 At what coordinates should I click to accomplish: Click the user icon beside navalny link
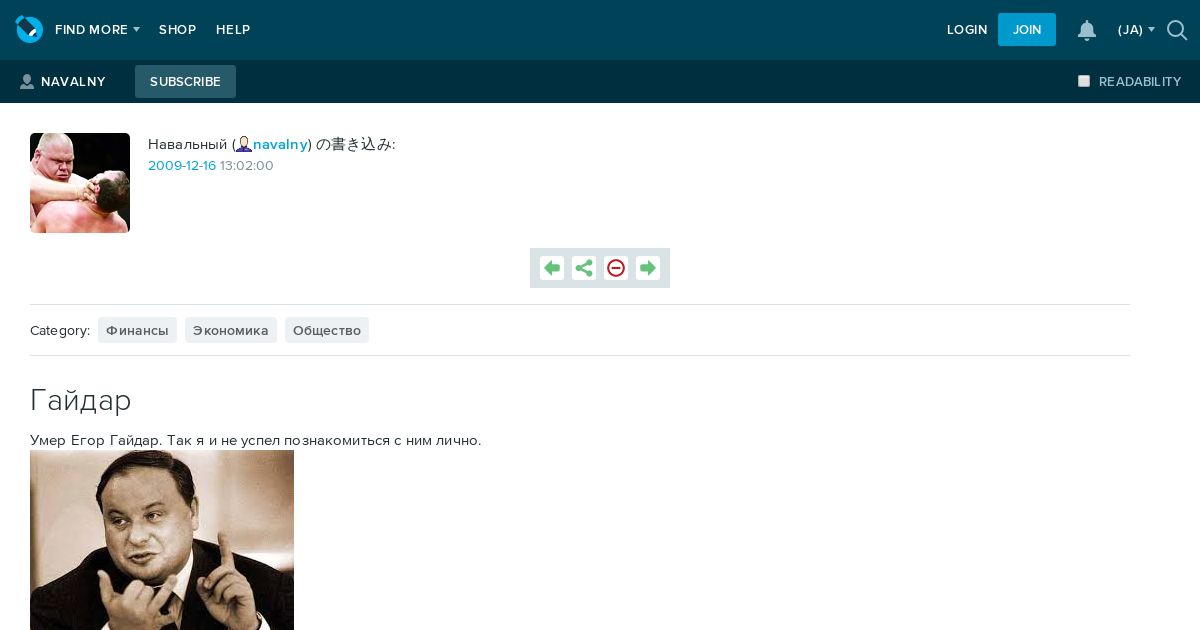(x=244, y=144)
